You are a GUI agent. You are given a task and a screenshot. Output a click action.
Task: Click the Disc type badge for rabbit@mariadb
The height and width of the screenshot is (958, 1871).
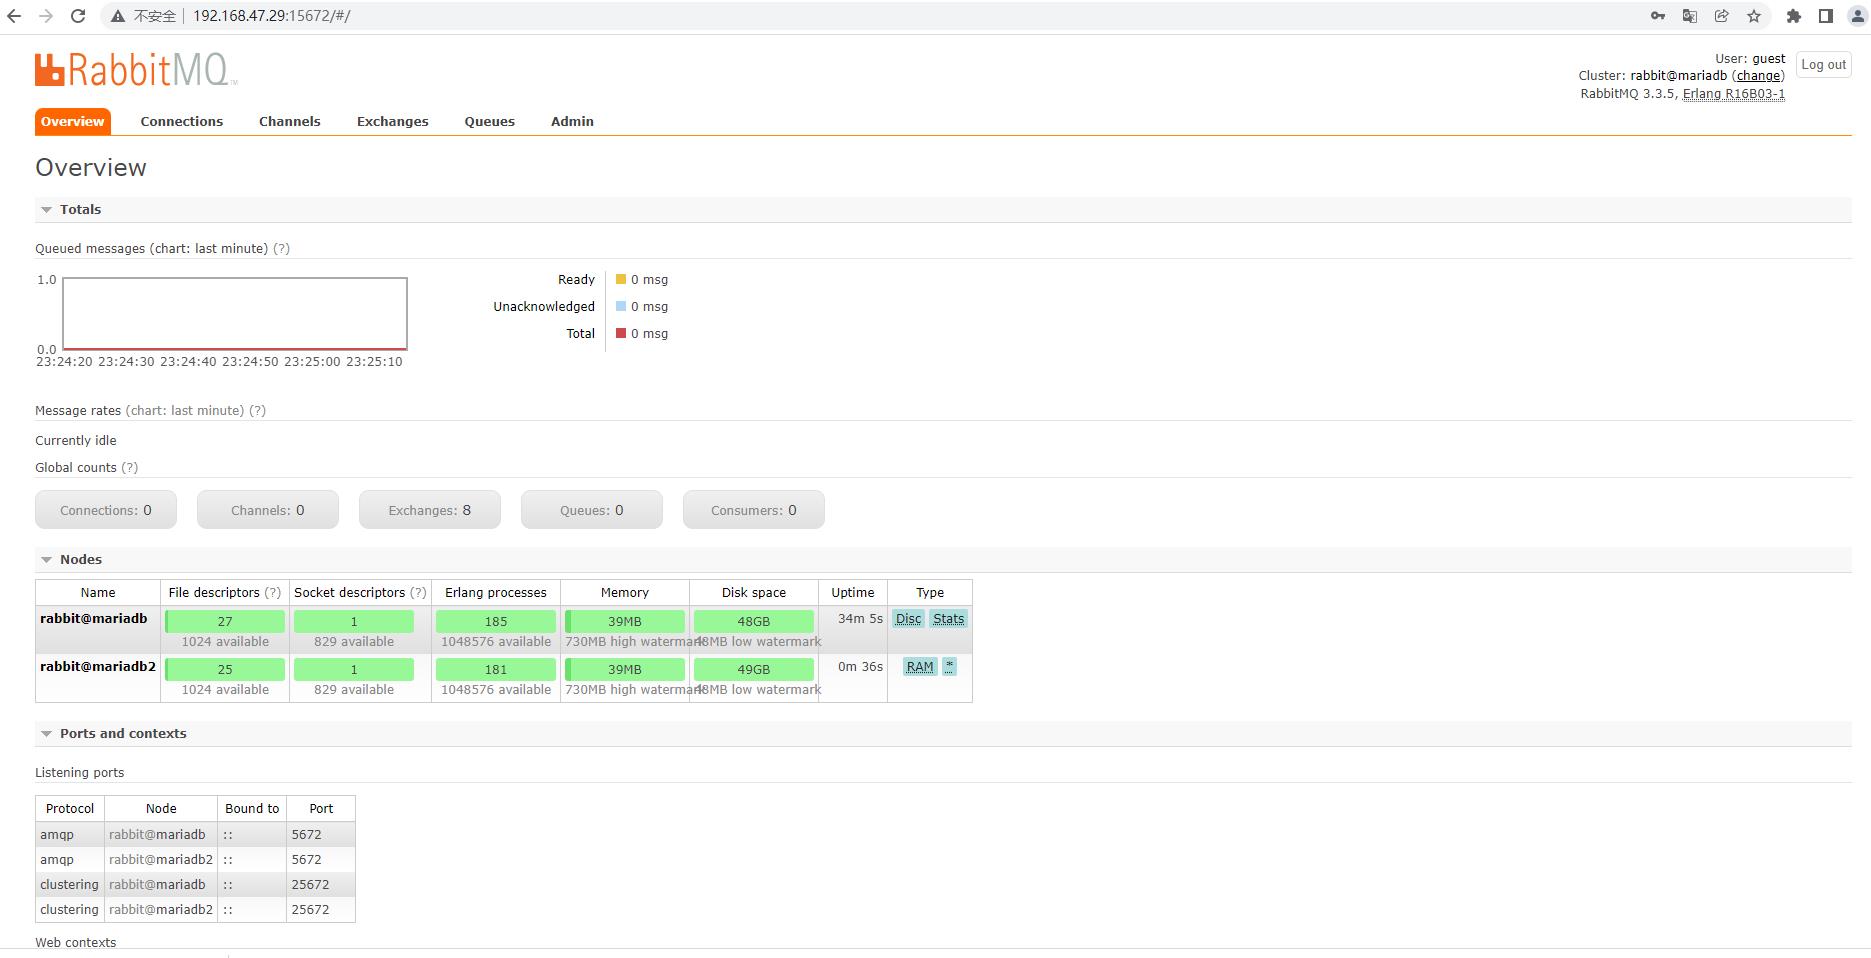coord(908,619)
